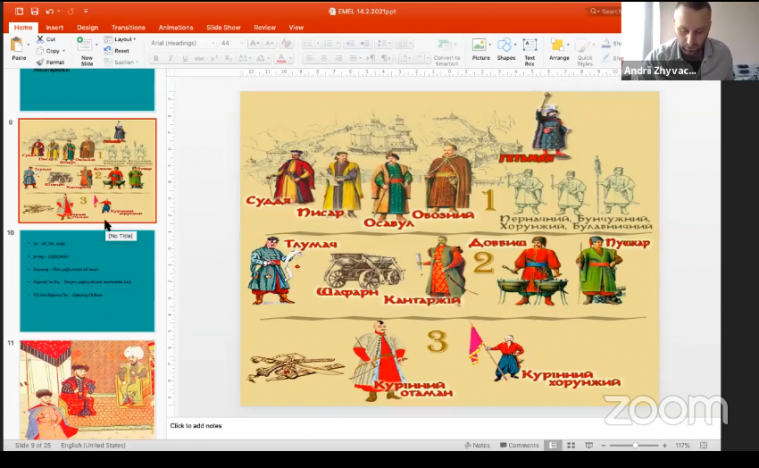Open the Comments pane
Screen dimensions: 759x468
click(x=519, y=445)
